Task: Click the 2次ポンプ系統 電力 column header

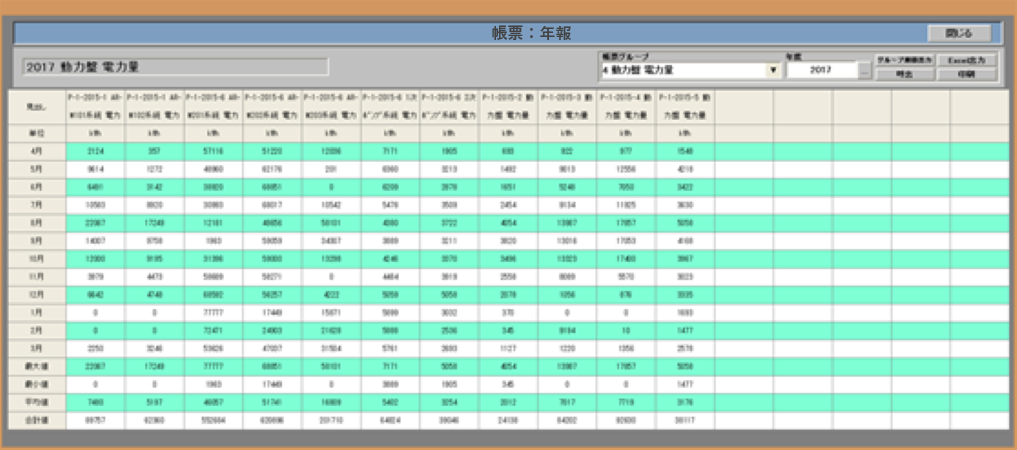Action: click(x=449, y=107)
